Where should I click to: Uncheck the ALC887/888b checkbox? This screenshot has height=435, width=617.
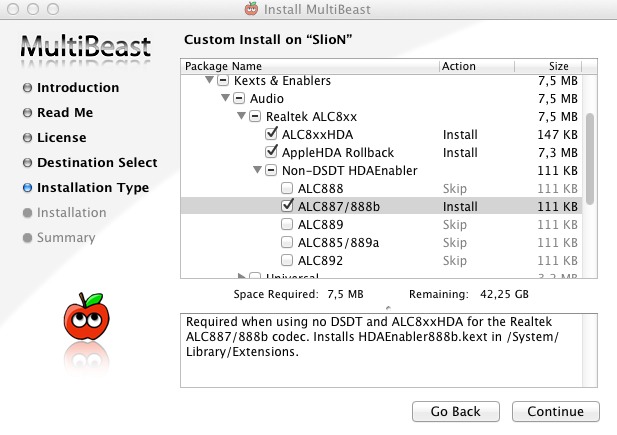click(x=287, y=205)
